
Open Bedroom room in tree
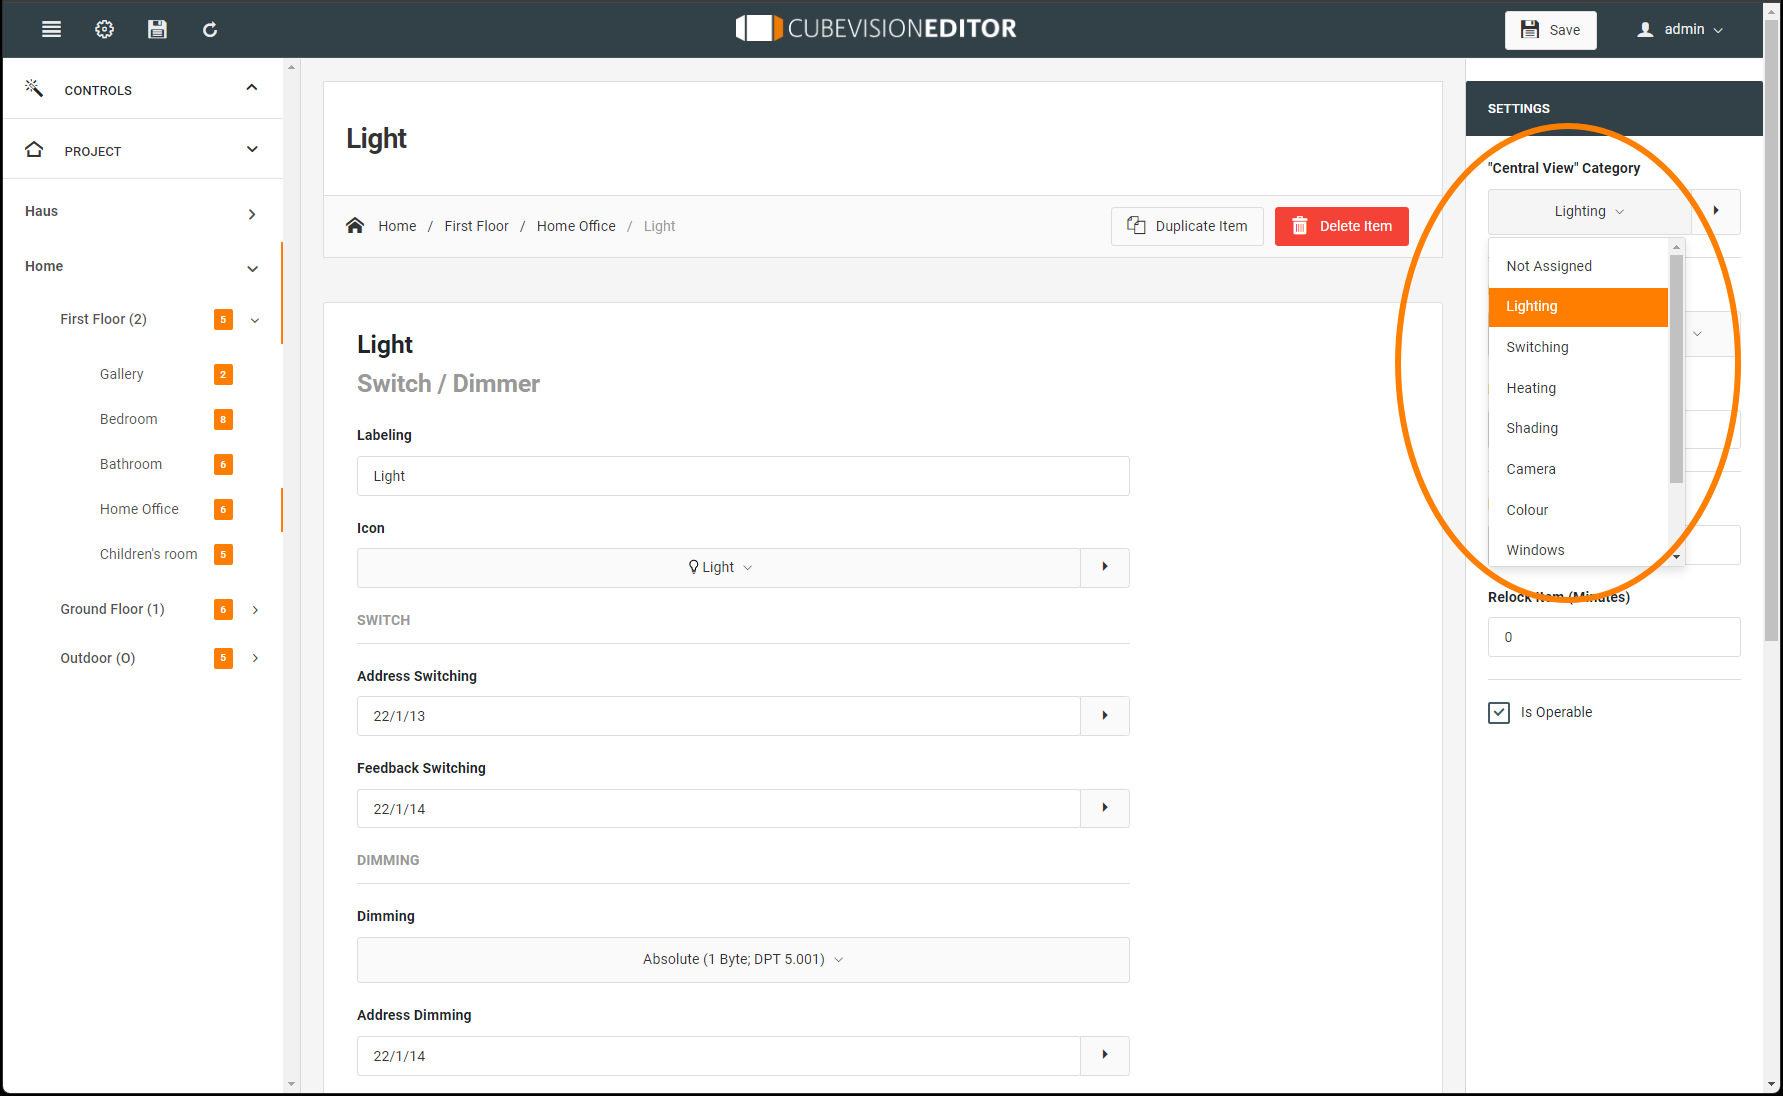point(128,419)
